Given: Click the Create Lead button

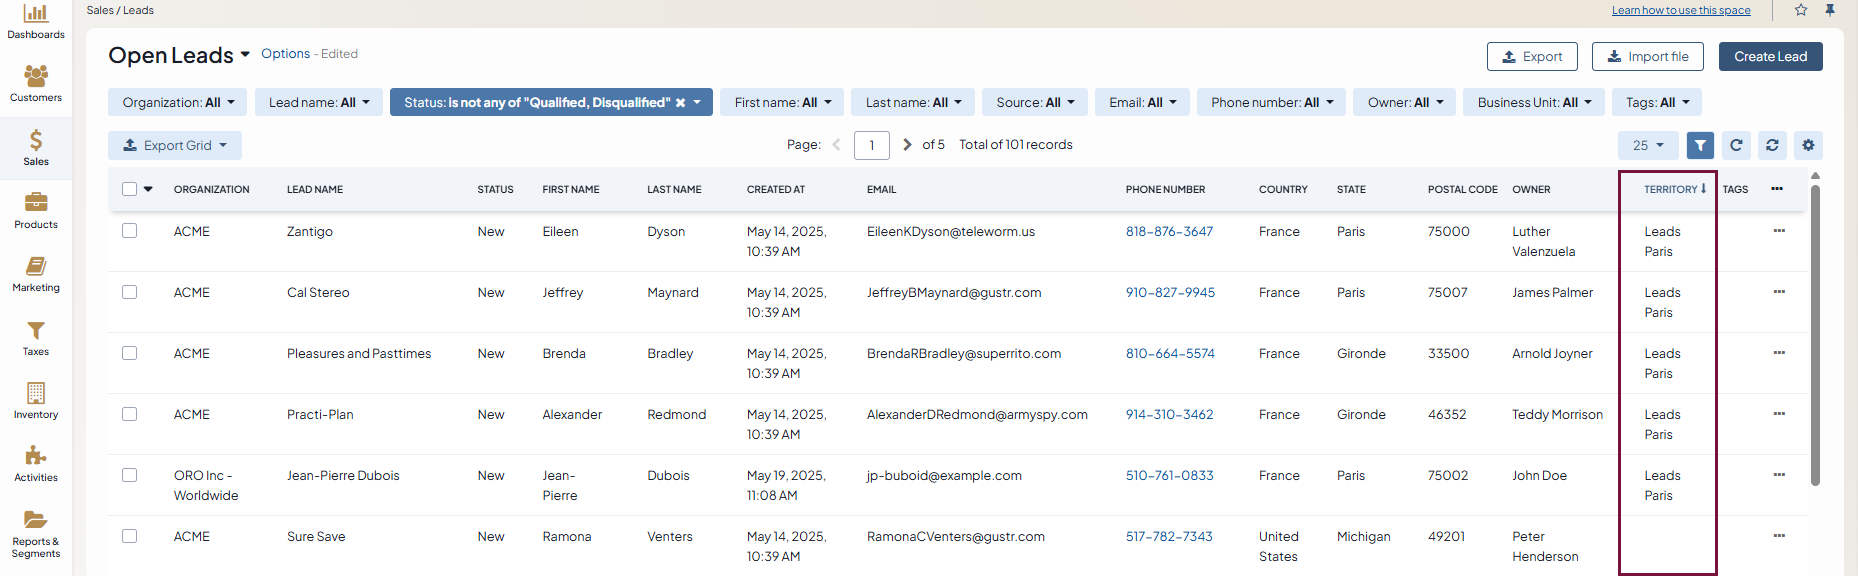Looking at the screenshot, I should tap(1770, 57).
